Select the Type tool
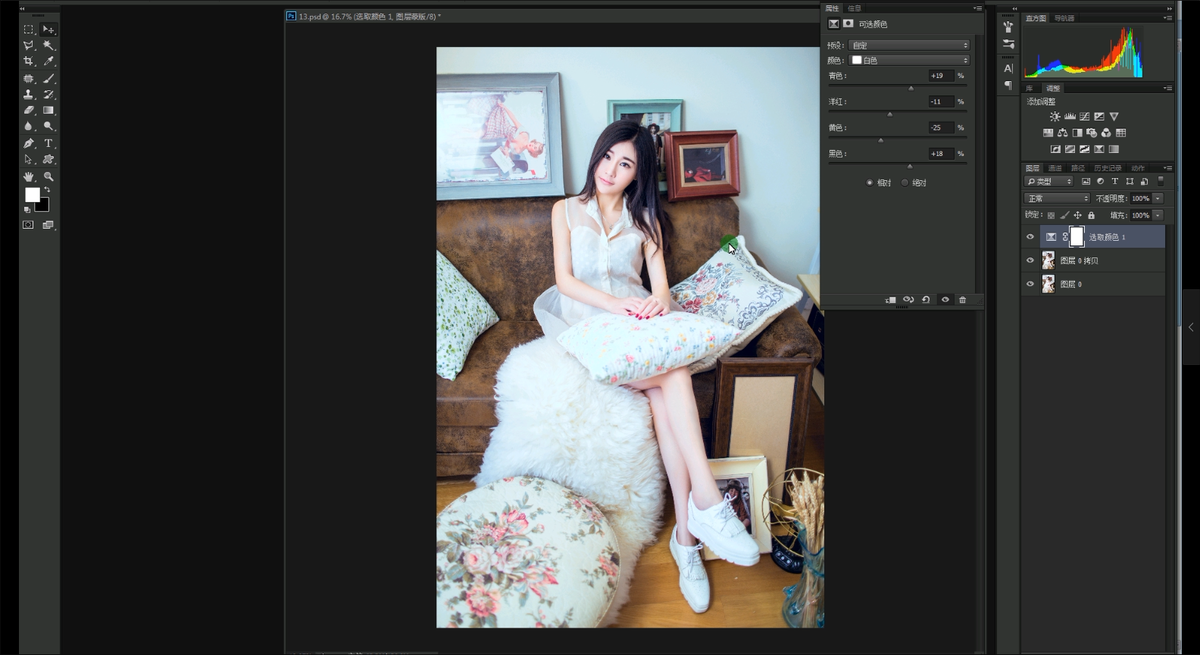1200x655 pixels. click(48, 143)
